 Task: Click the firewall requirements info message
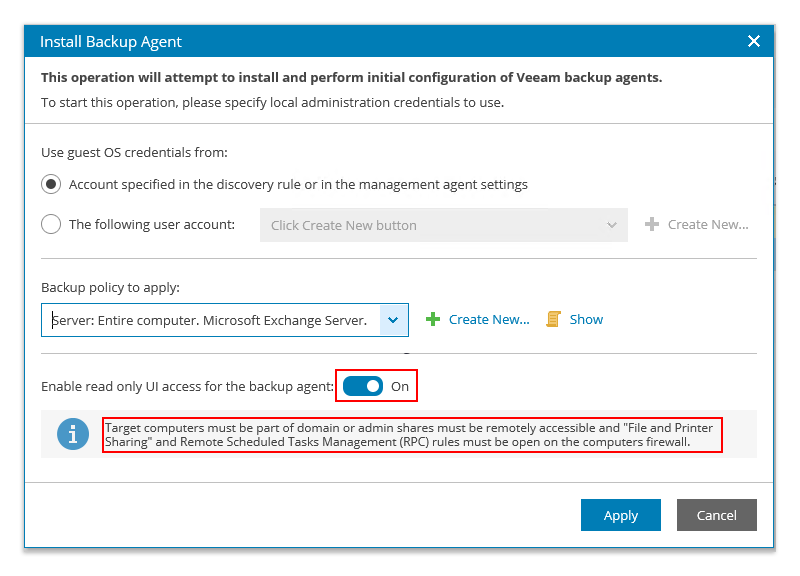coord(412,435)
